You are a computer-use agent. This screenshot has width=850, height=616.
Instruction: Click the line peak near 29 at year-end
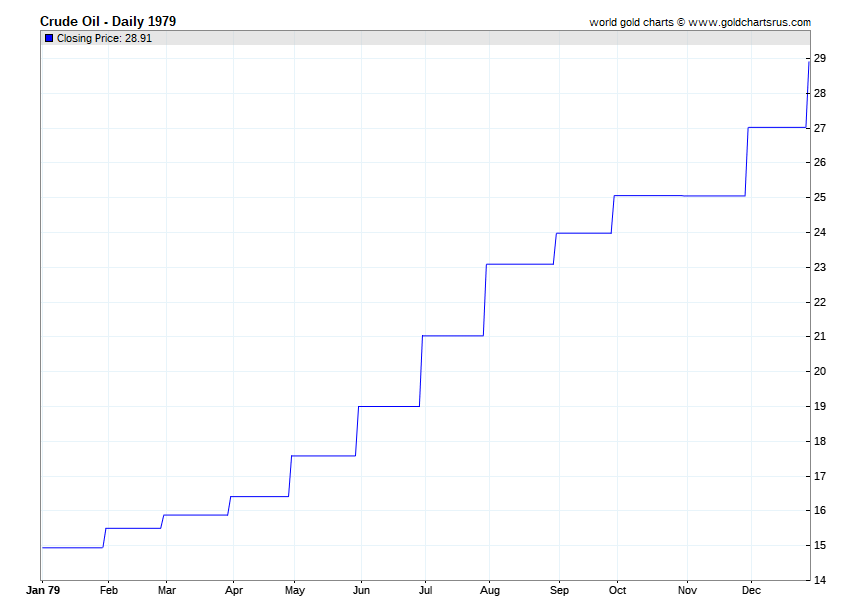point(808,62)
